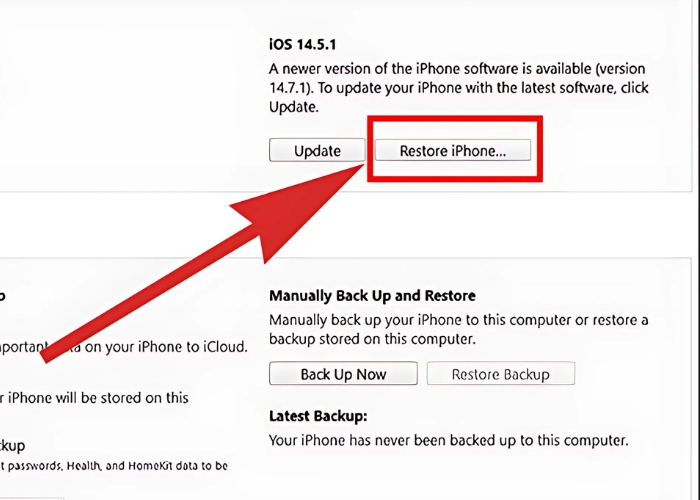Viewport: 700px width, 500px height.
Task: Click the iOS 14.5.1 version heading
Action: (303, 45)
